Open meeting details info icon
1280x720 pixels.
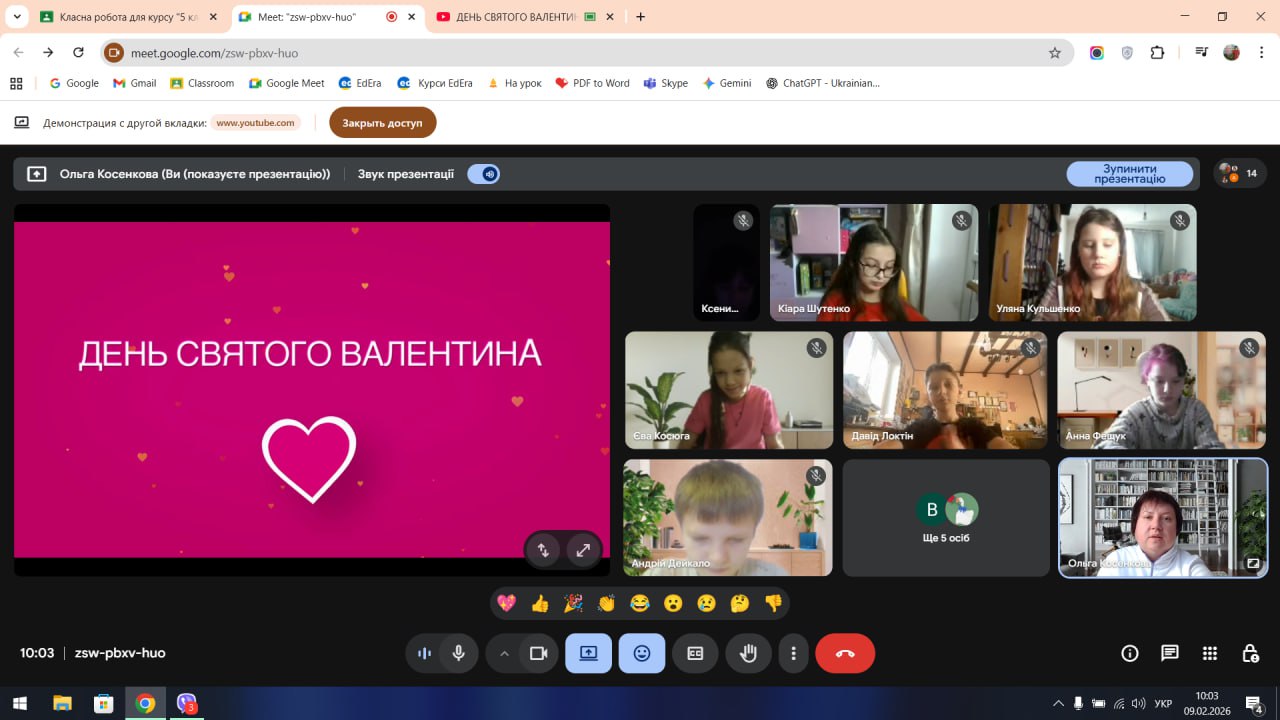click(1129, 653)
